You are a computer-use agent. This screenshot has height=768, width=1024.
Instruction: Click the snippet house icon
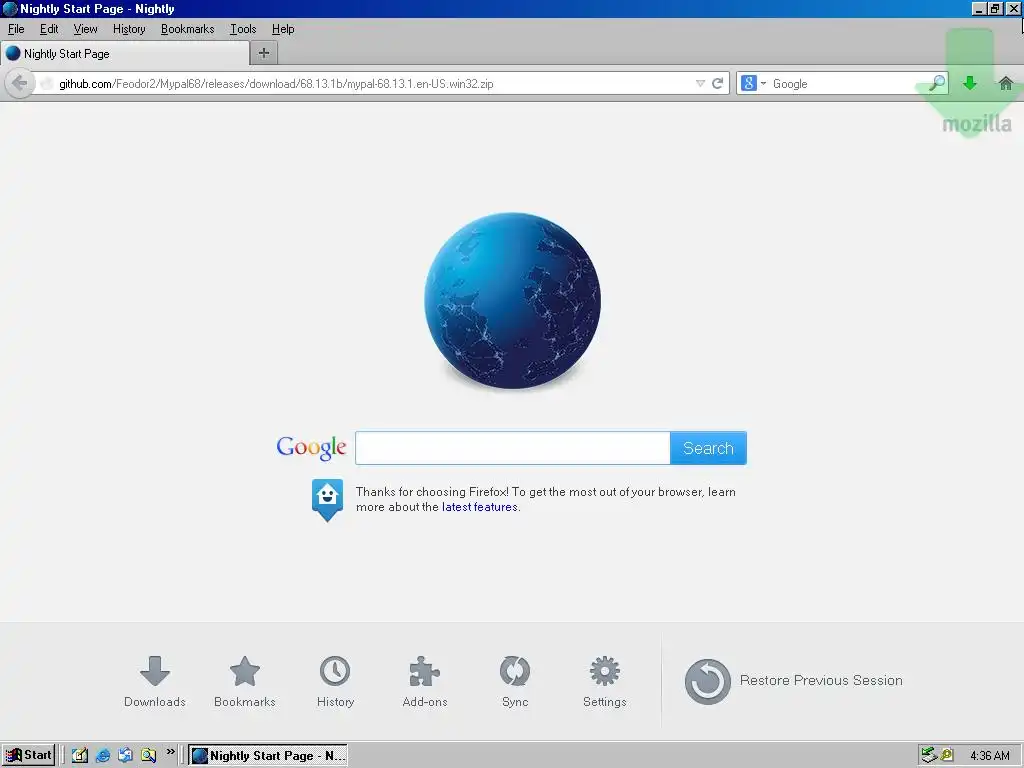(x=327, y=500)
